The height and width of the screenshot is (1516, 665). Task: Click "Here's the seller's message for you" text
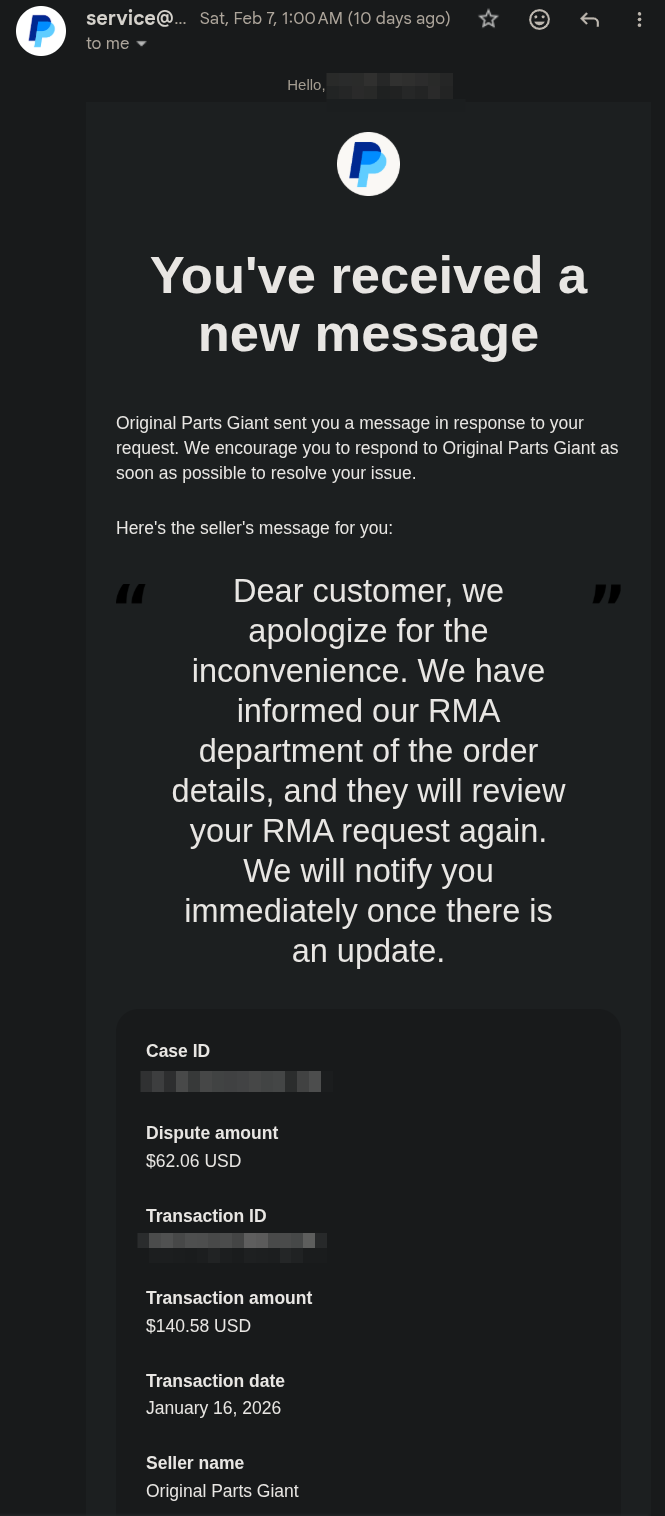(x=254, y=527)
